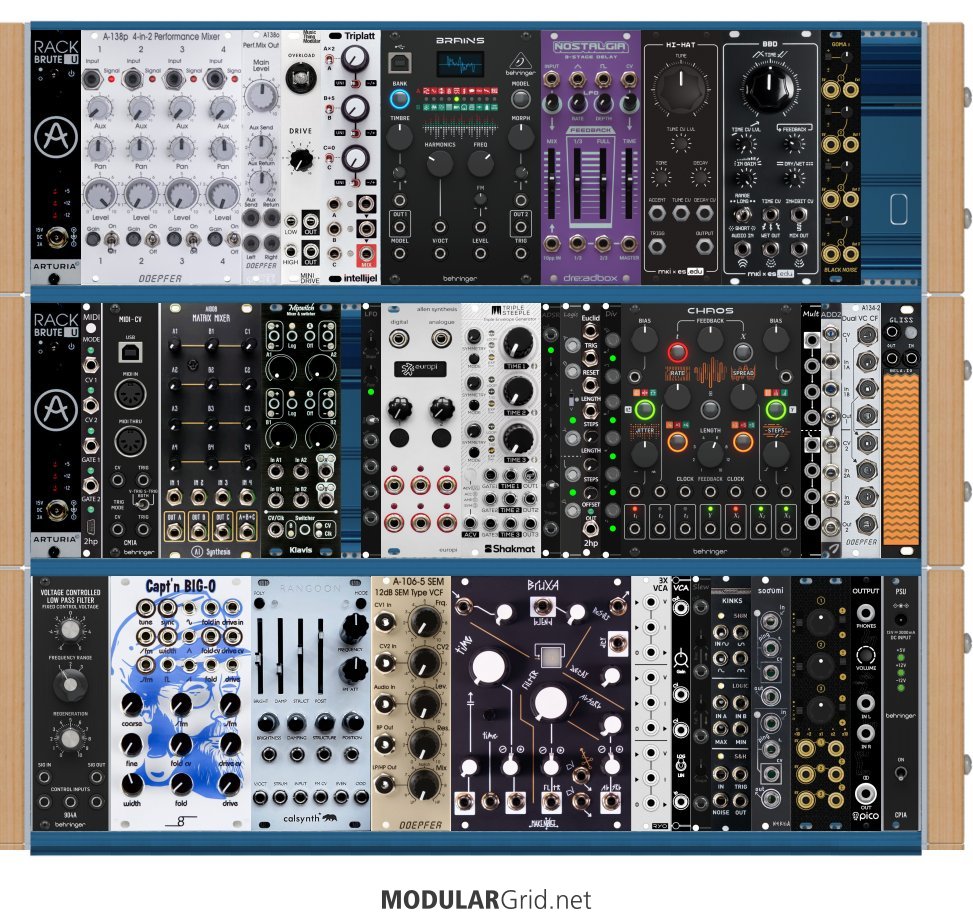
Task: Click the TIME 1 knob on Triple Steeple
Action: point(518,343)
